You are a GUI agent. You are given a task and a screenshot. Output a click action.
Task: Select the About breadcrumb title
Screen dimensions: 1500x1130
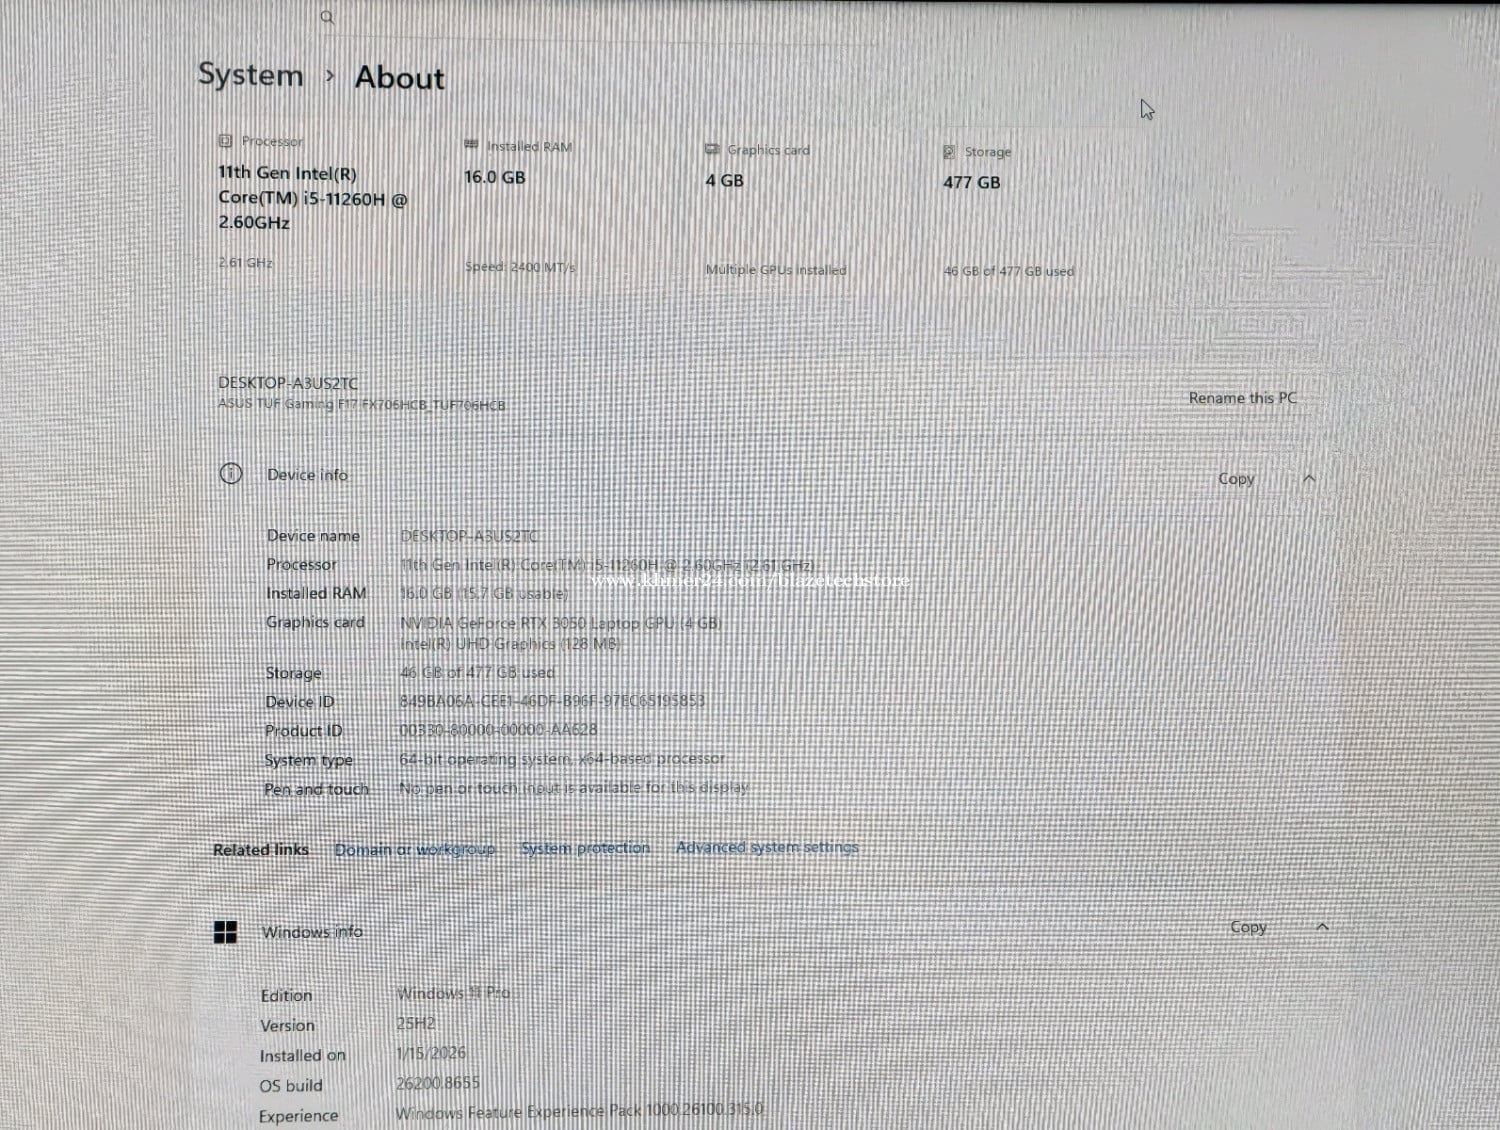point(400,78)
